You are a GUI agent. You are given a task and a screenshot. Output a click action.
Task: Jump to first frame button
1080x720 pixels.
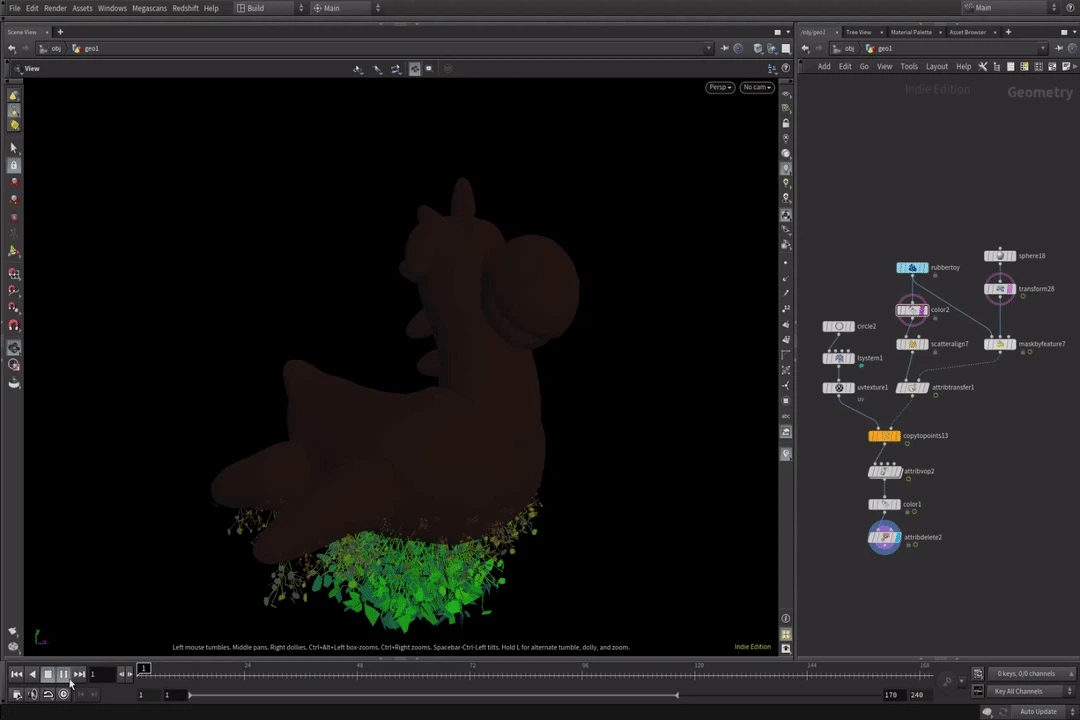pos(17,675)
